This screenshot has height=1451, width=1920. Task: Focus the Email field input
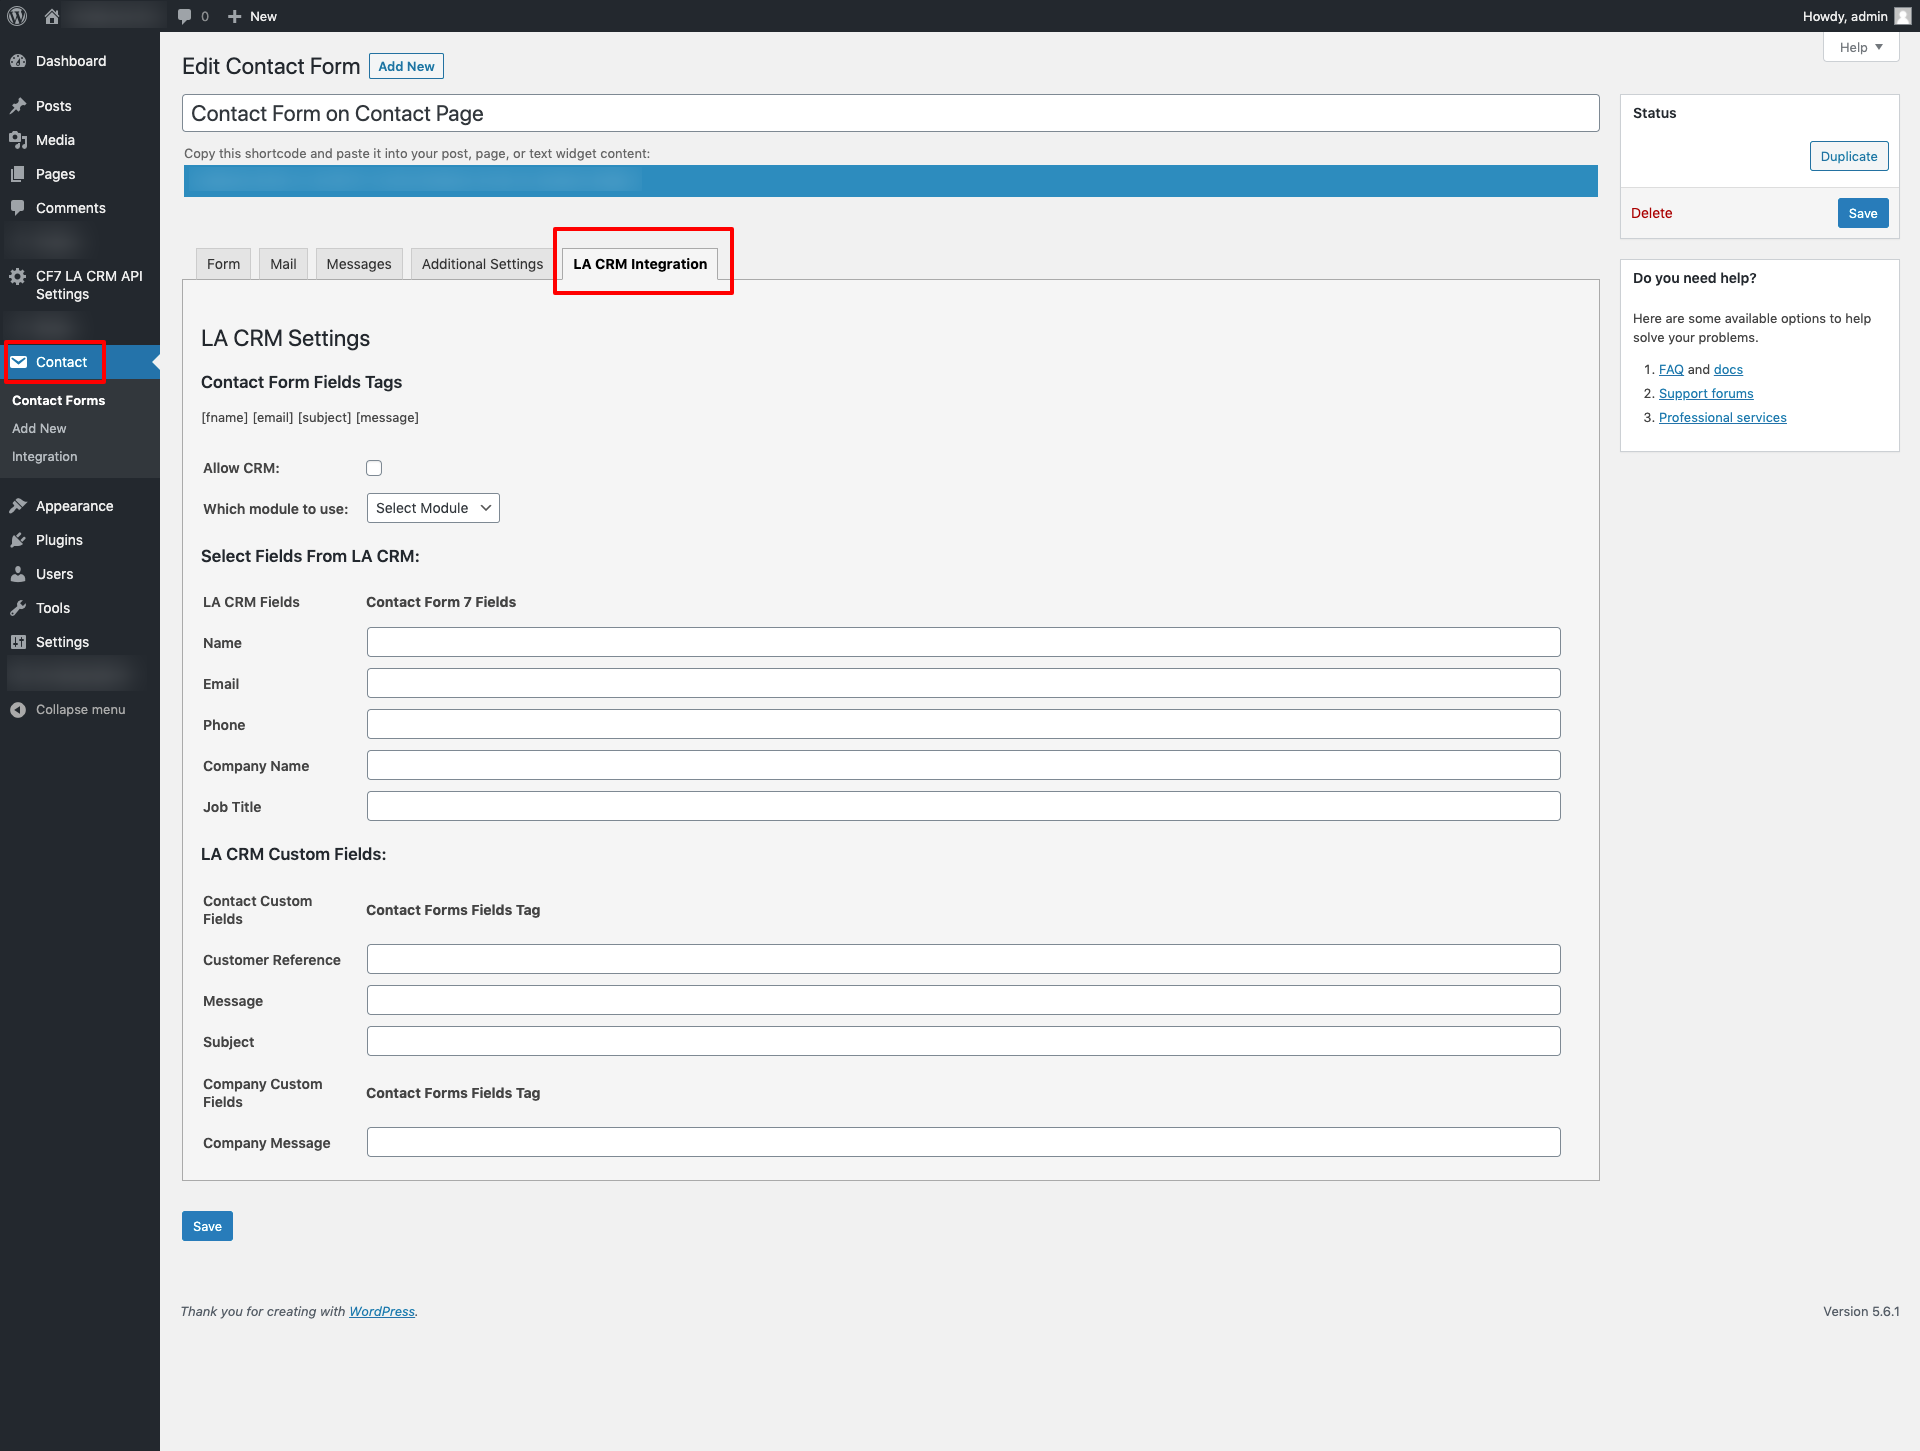coord(963,683)
